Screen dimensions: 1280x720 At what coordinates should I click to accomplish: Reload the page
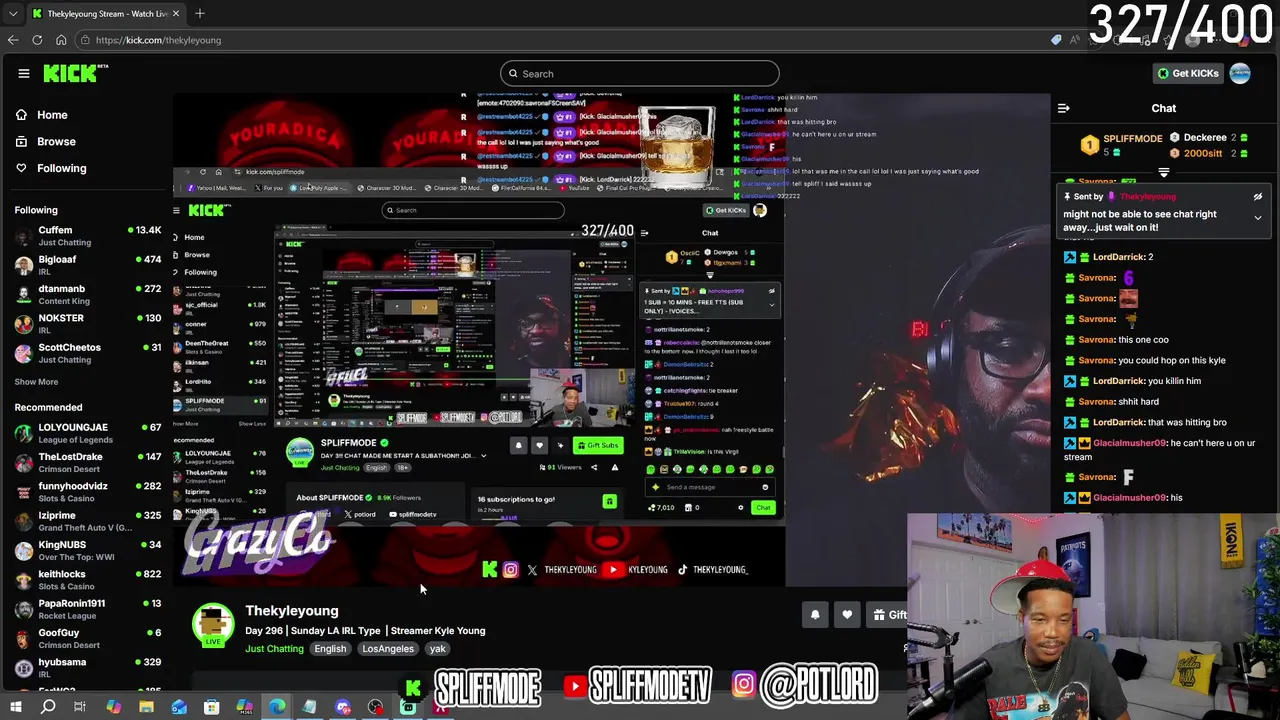click(x=37, y=40)
